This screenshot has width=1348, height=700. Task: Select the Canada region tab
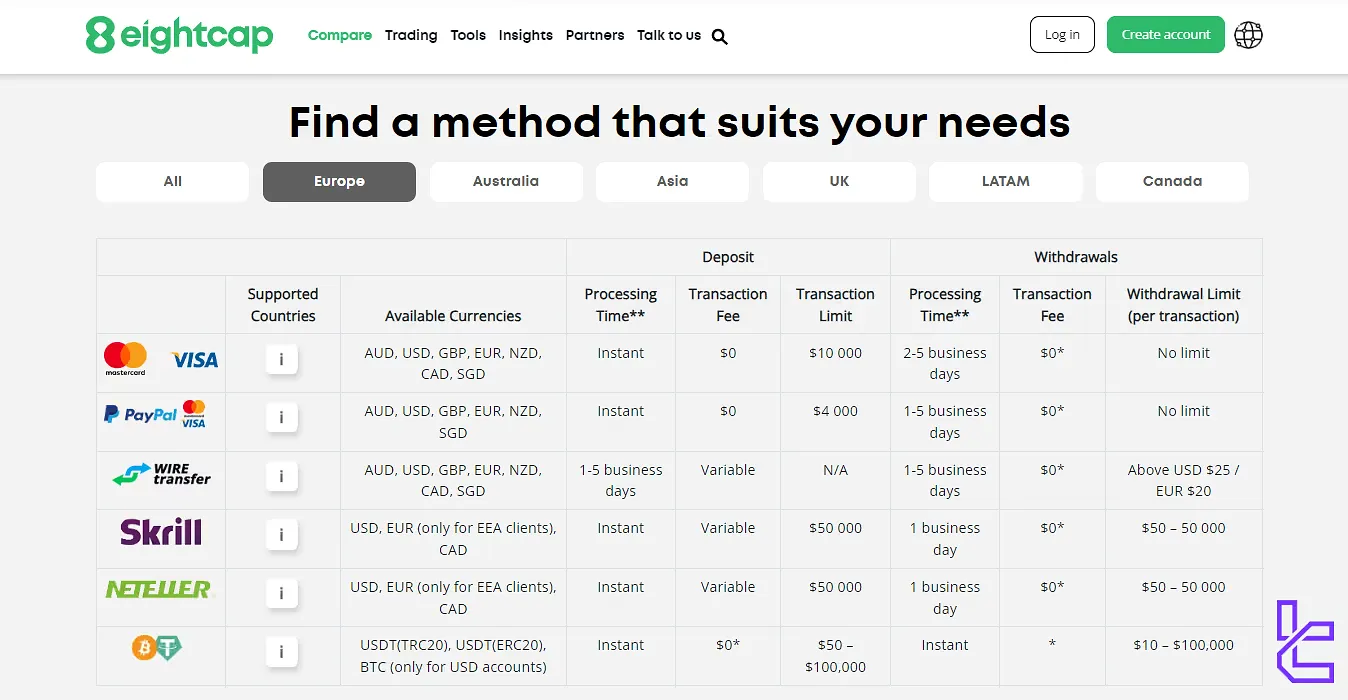[x=1172, y=182]
